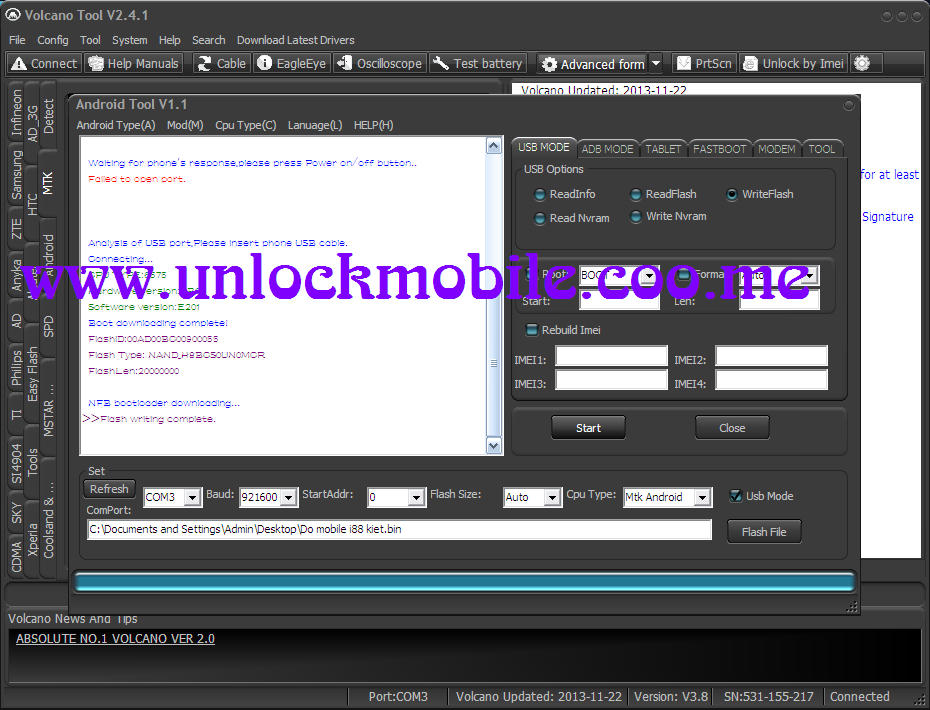Screen dimensions: 930x710
Task: Switch to the MODEM tab
Action: 776,149
